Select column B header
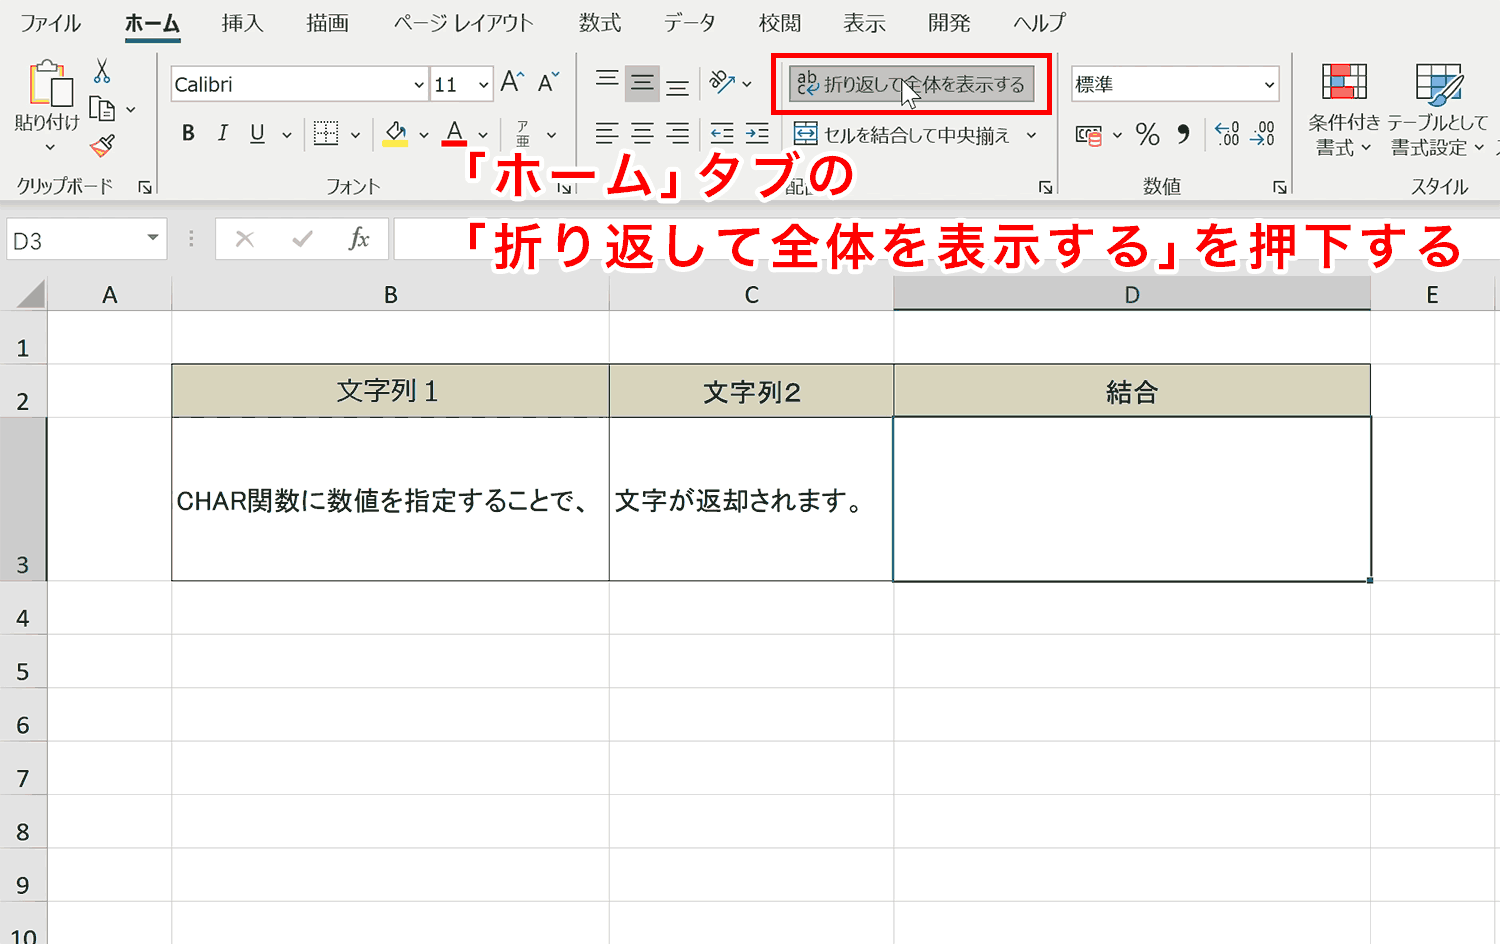Image resolution: width=1500 pixels, height=944 pixels. point(391,295)
